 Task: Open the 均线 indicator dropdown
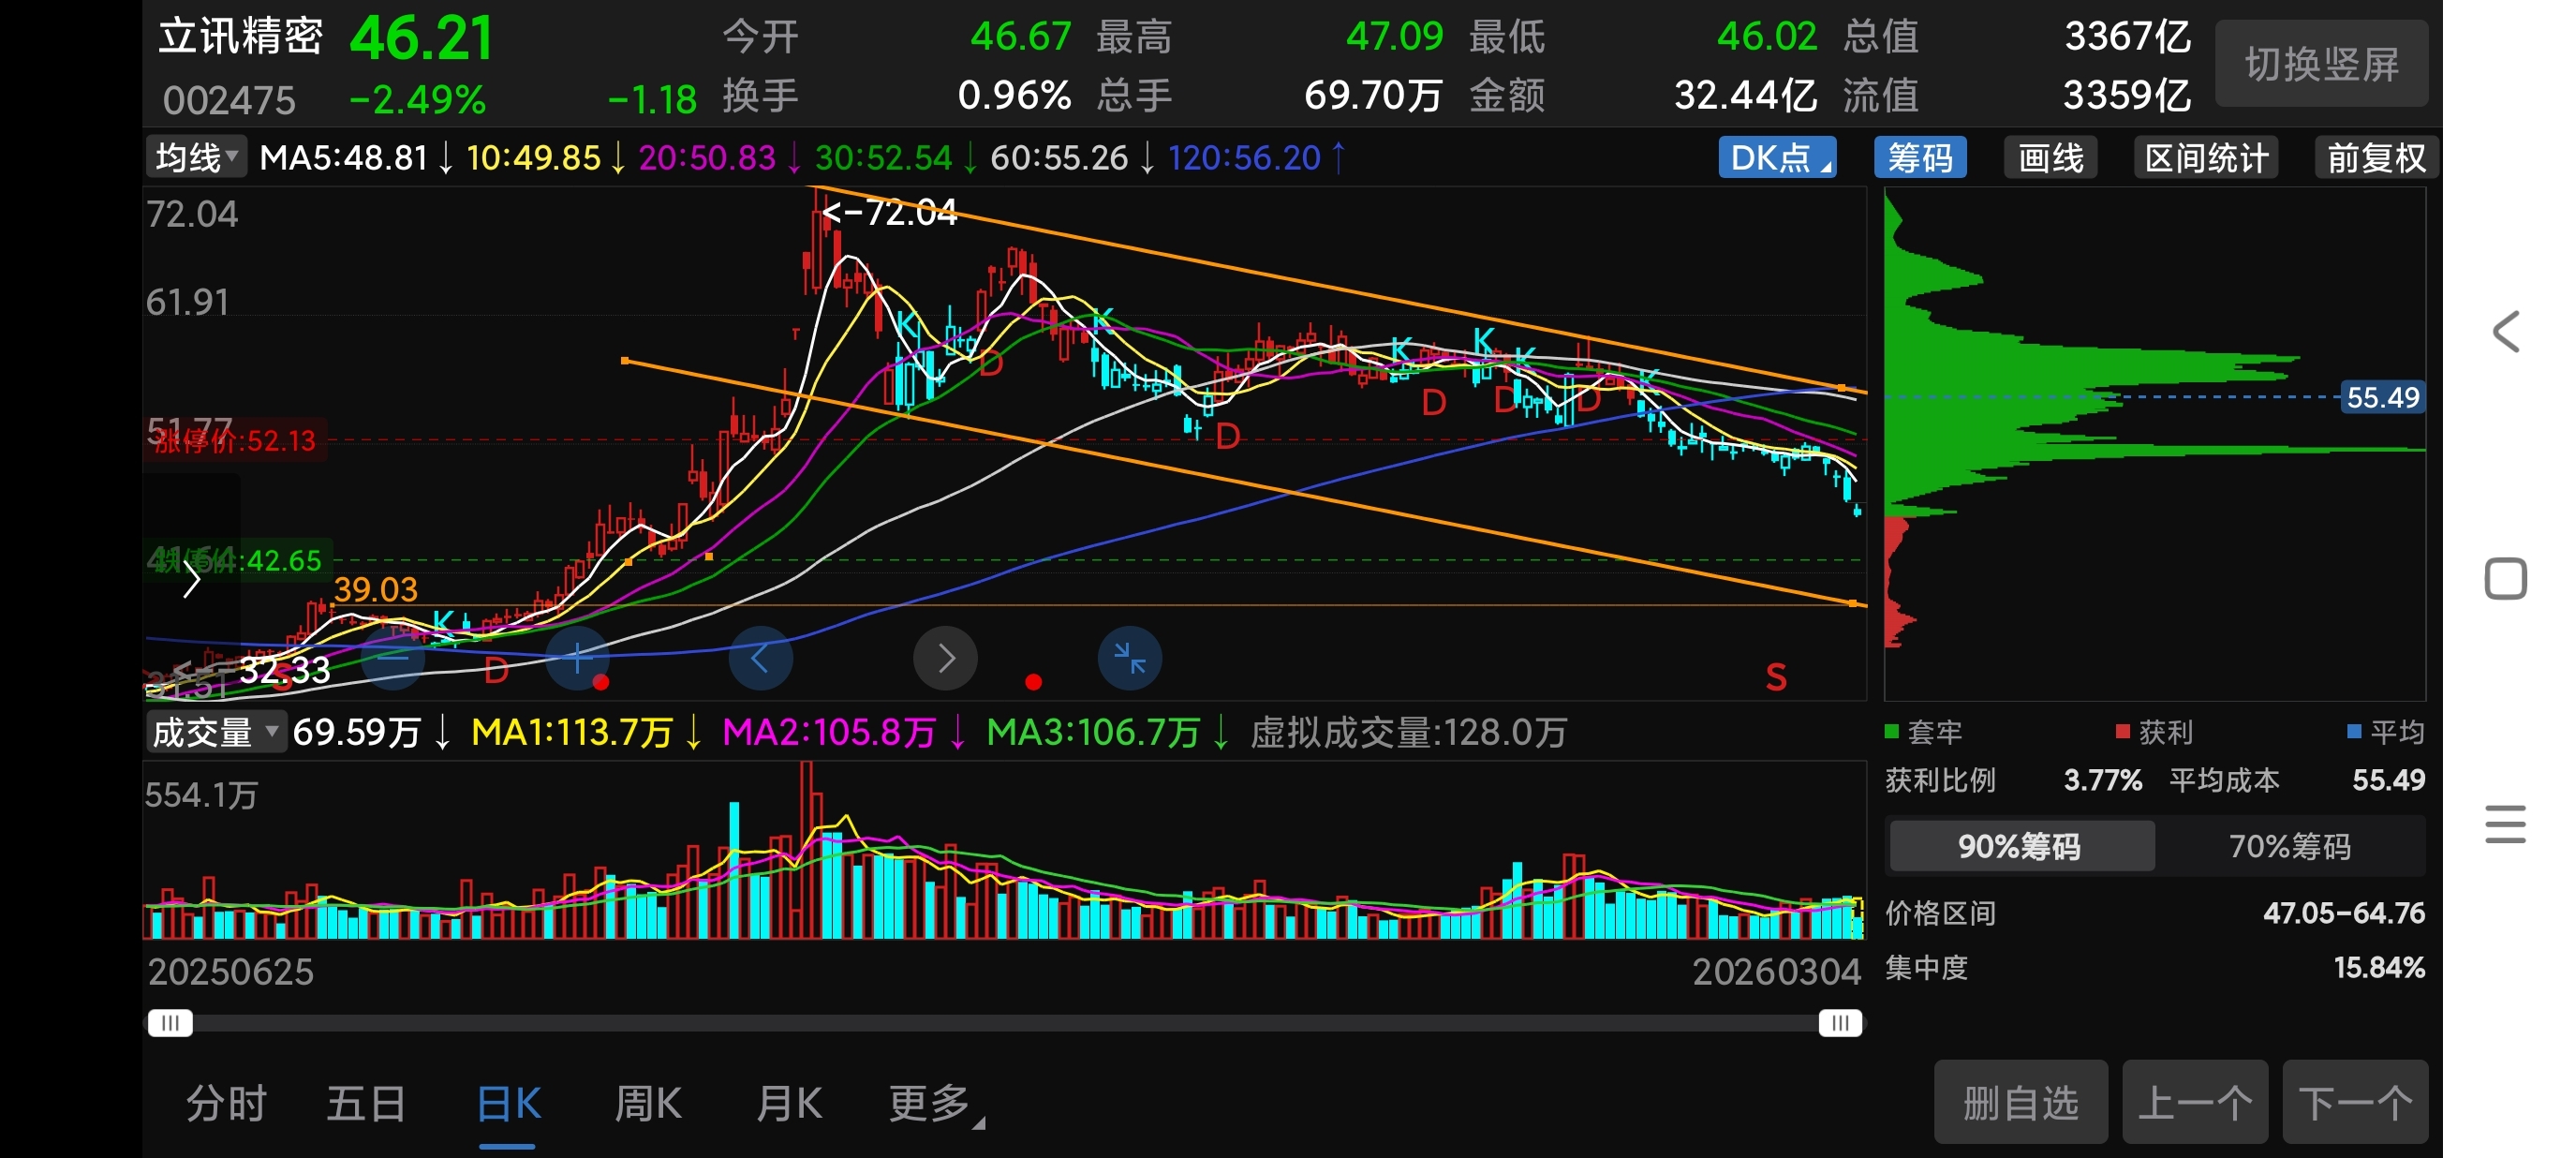[196, 158]
